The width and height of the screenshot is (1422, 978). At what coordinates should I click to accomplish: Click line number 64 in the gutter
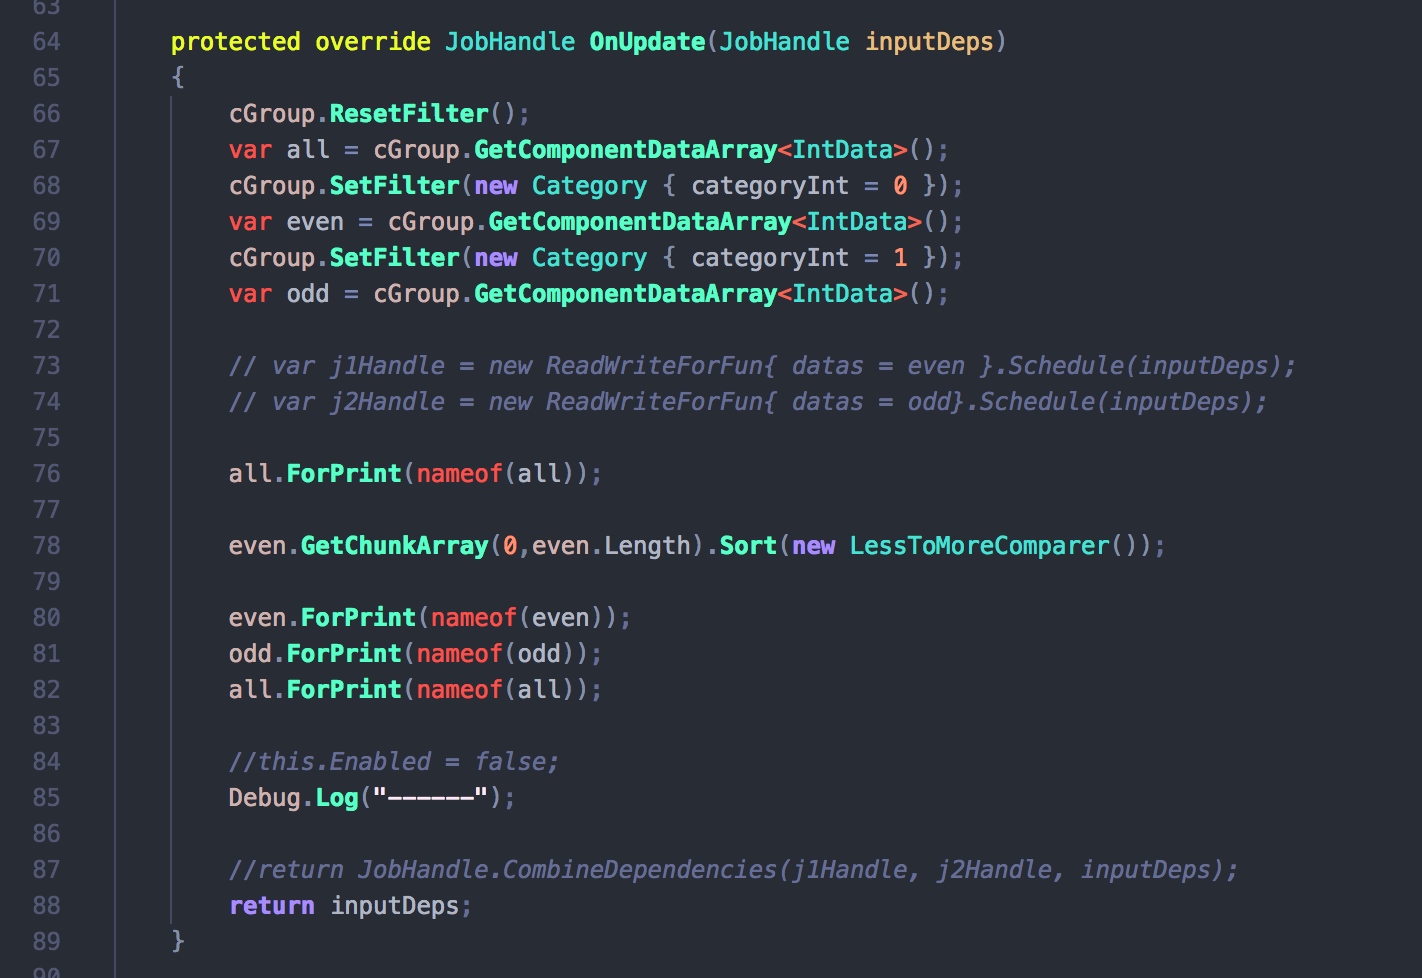coord(46,42)
